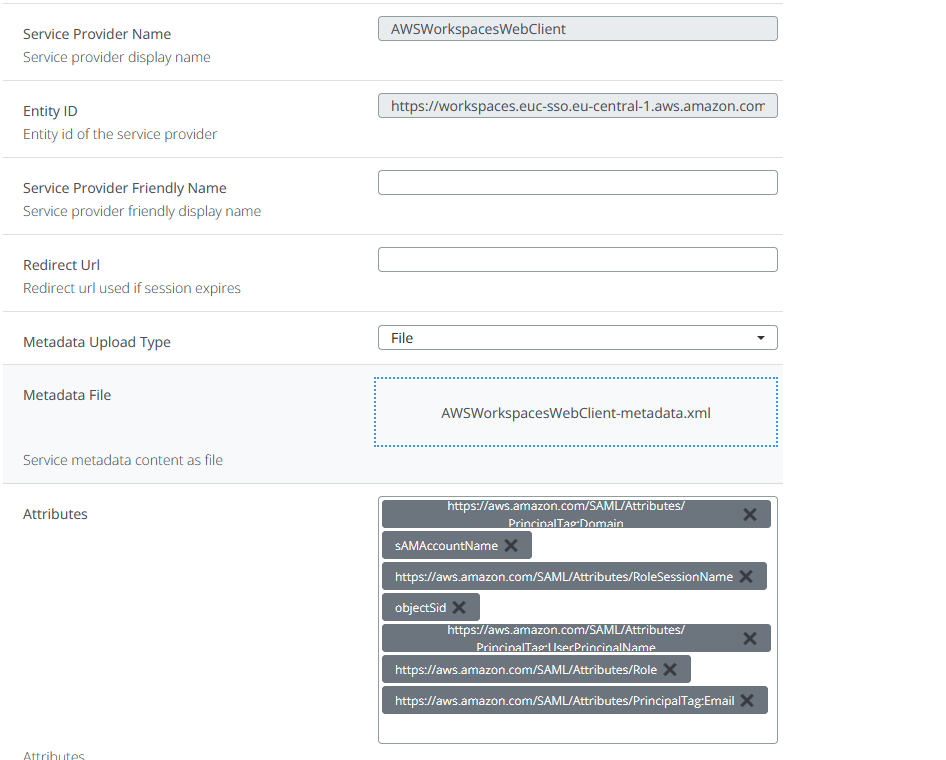Remove the objectSid attribute tag
The image size is (946, 760).
click(x=459, y=607)
